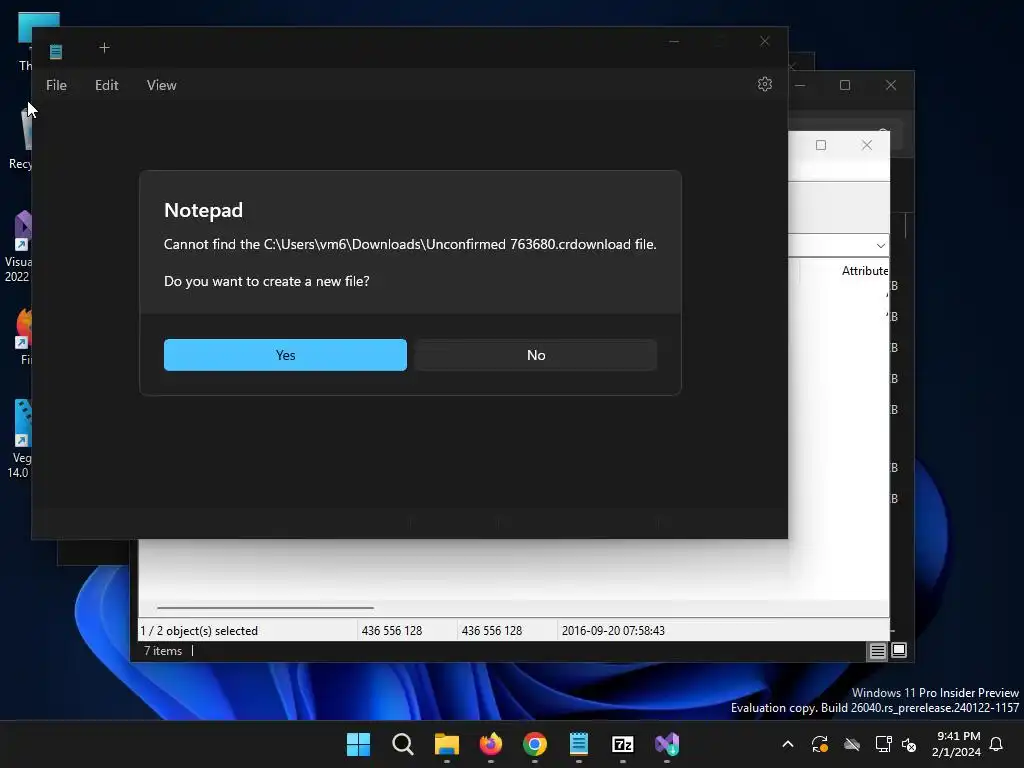This screenshot has height=768, width=1024.
Task: Open File Explorer from taskbar
Action: tap(447, 744)
